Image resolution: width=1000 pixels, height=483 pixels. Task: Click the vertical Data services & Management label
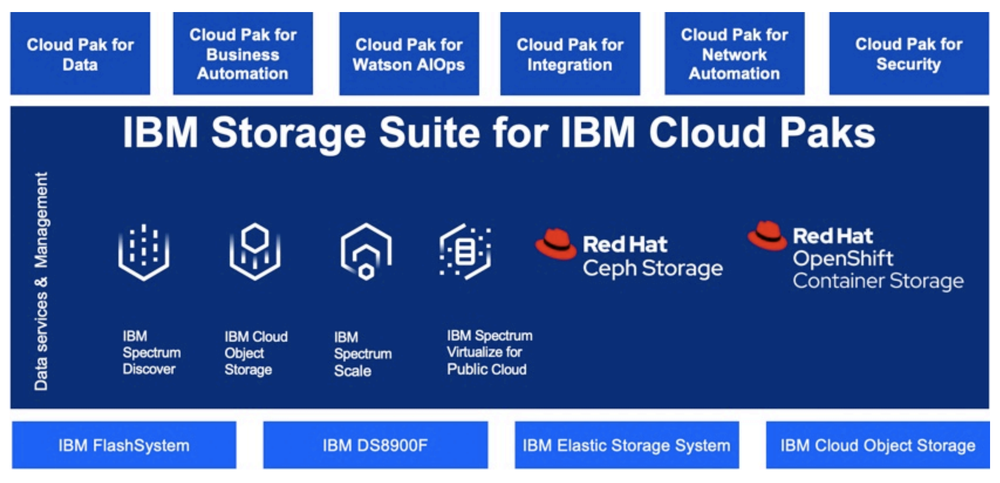coord(41,281)
